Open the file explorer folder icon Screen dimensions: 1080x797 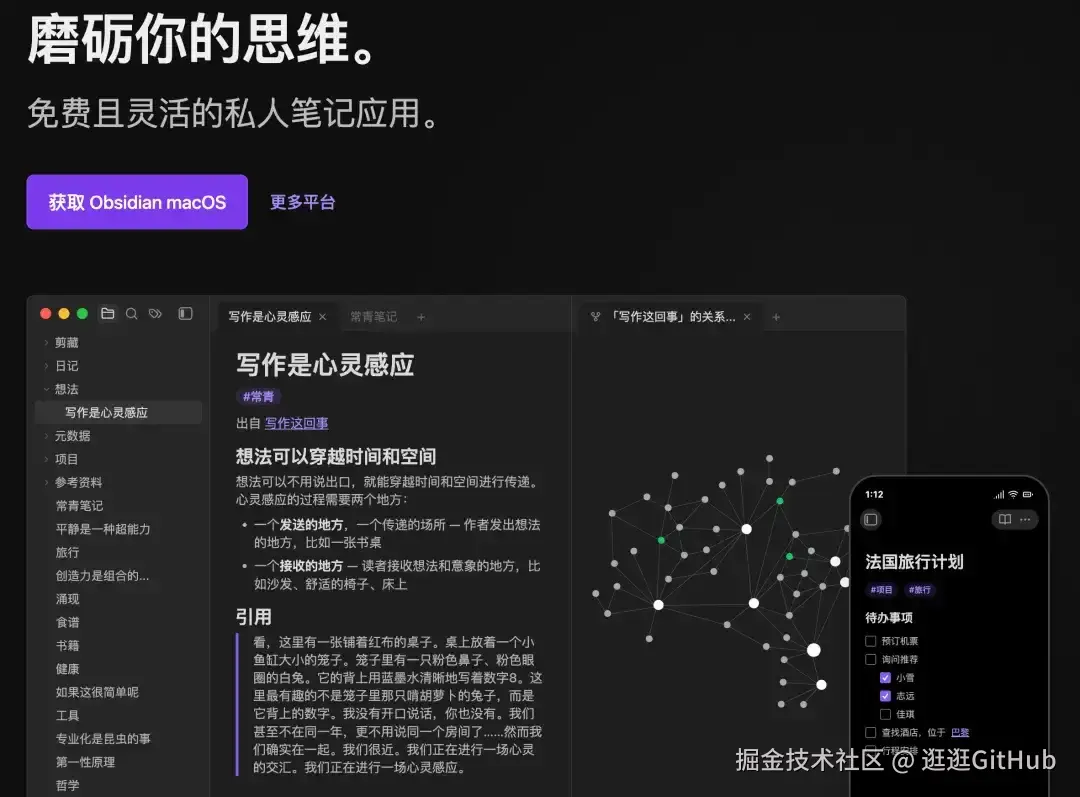tap(107, 313)
